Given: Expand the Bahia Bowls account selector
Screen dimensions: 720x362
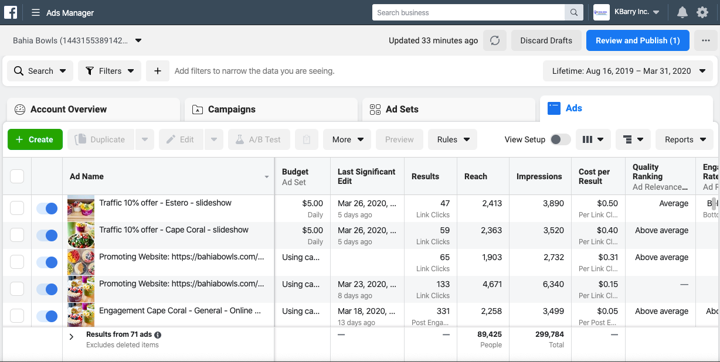Looking at the screenshot, I should click(77, 40).
